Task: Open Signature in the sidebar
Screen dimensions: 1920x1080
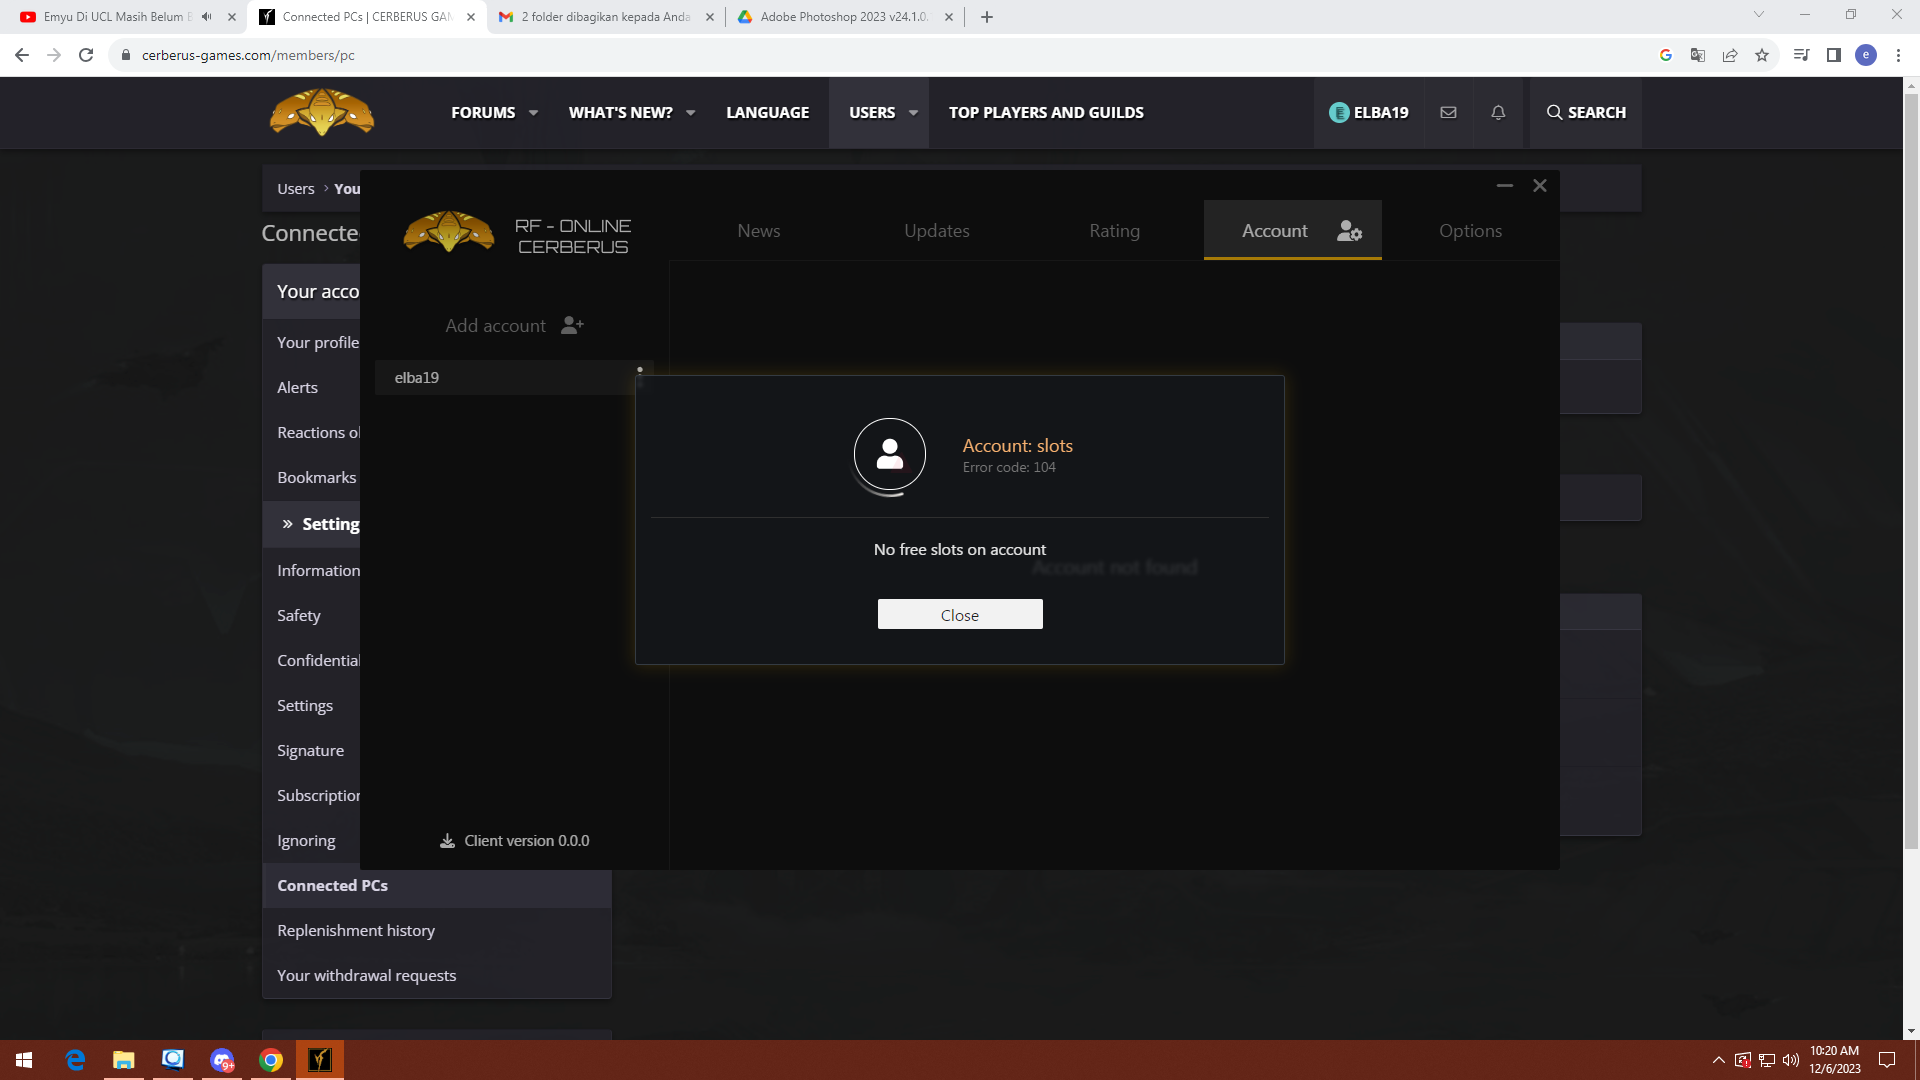Action: pyautogui.click(x=310, y=750)
